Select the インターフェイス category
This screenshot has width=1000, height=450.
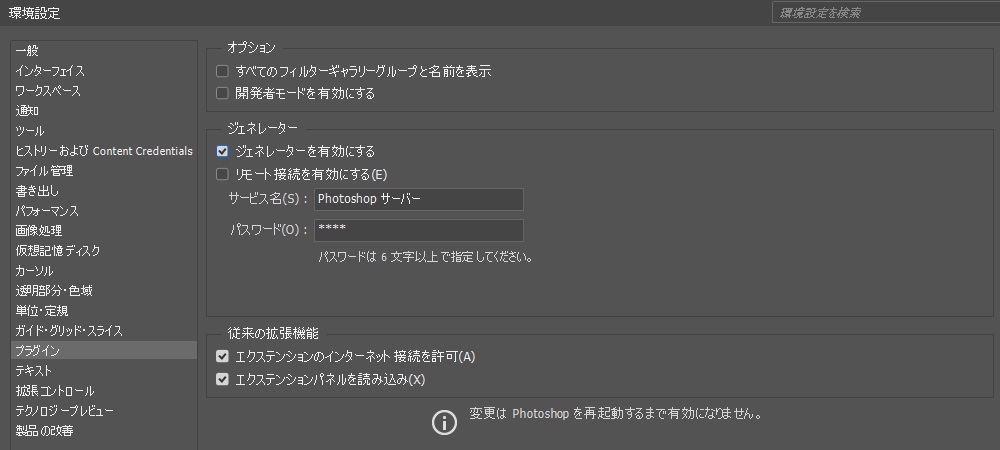(x=104, y=71)
